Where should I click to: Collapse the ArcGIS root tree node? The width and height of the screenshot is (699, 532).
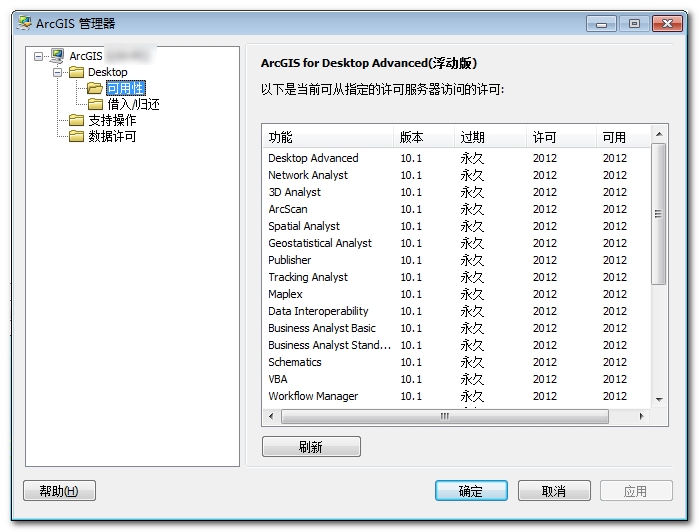coord(39,56)
